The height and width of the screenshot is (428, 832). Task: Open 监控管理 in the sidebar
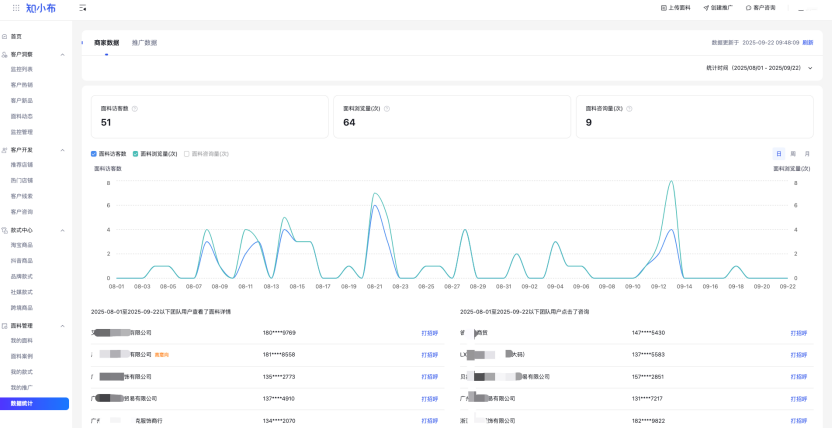[x=22, y=132]
